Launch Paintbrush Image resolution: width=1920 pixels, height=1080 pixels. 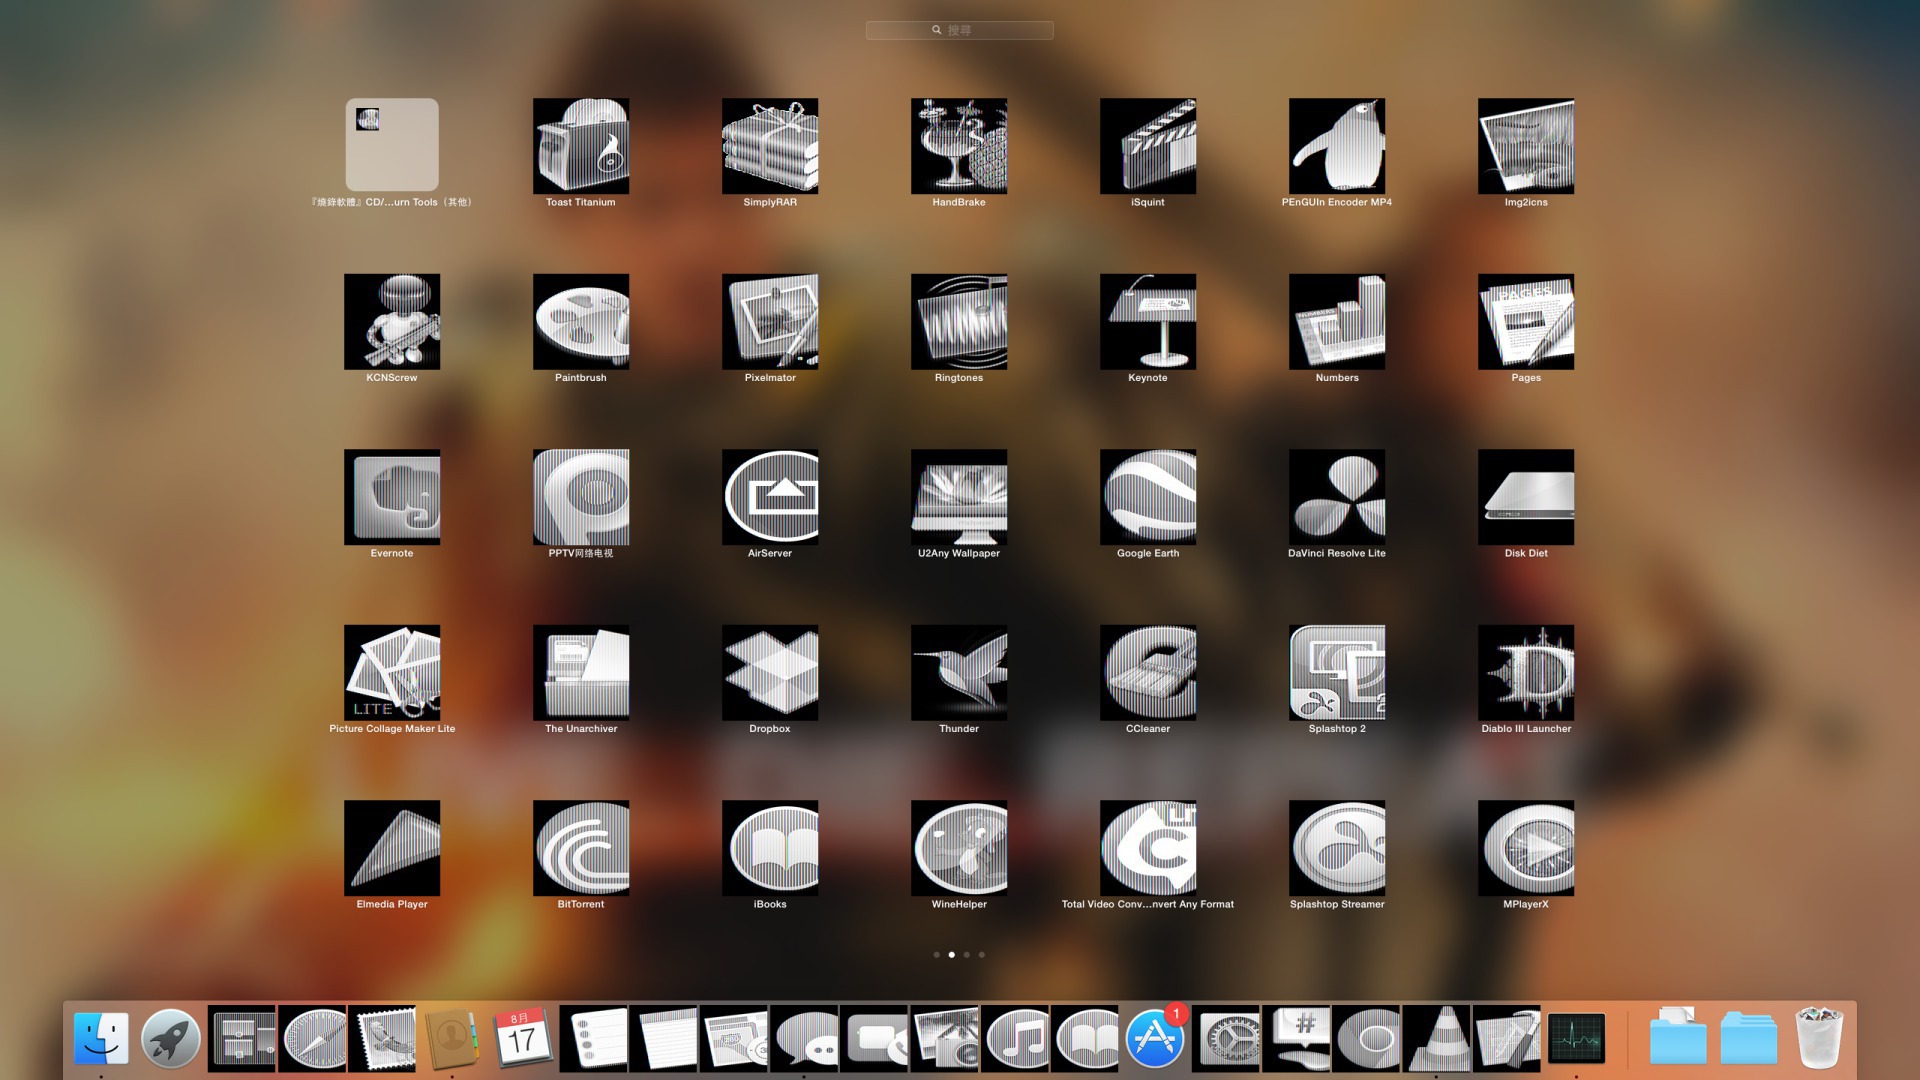pyautogui.click(x=581, y=322)
